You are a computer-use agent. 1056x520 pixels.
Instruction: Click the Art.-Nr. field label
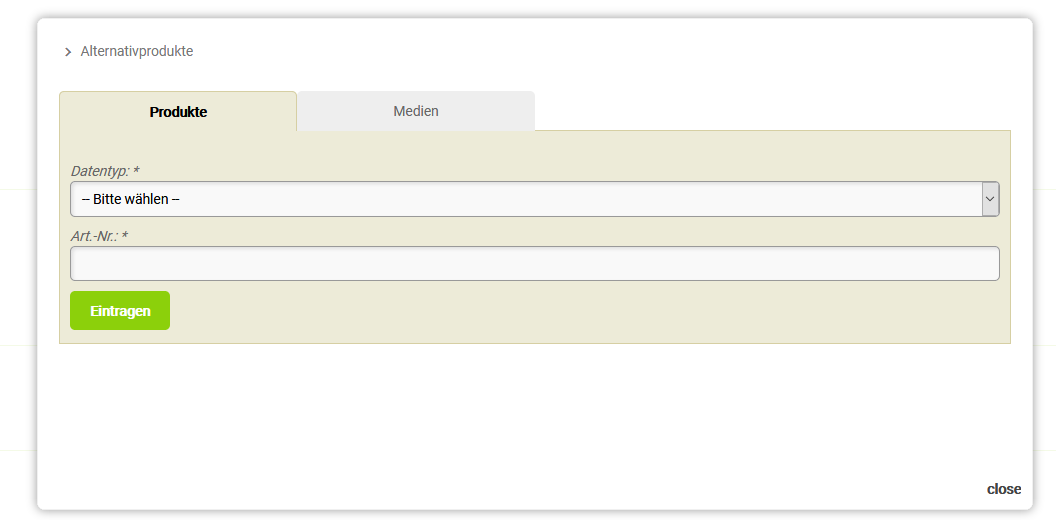pyautogui.click(x=99, y=236)
